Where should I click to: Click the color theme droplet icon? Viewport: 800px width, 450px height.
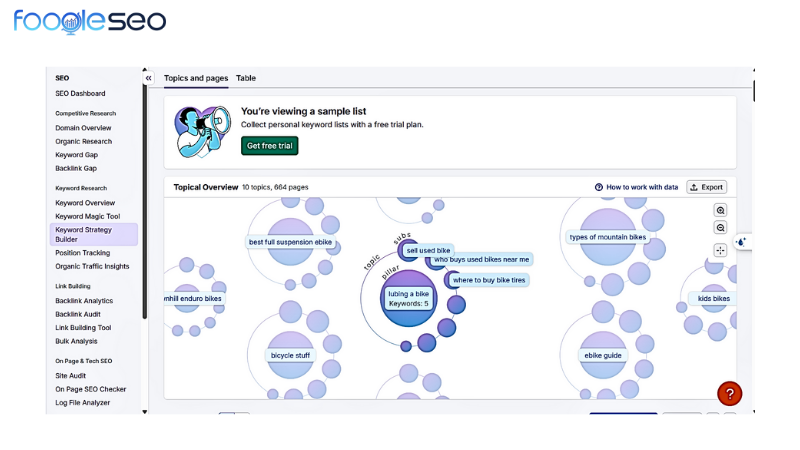coord(741,242)
